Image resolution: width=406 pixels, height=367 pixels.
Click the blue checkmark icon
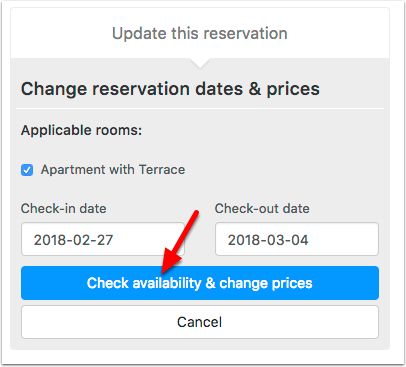click(27, 170)
